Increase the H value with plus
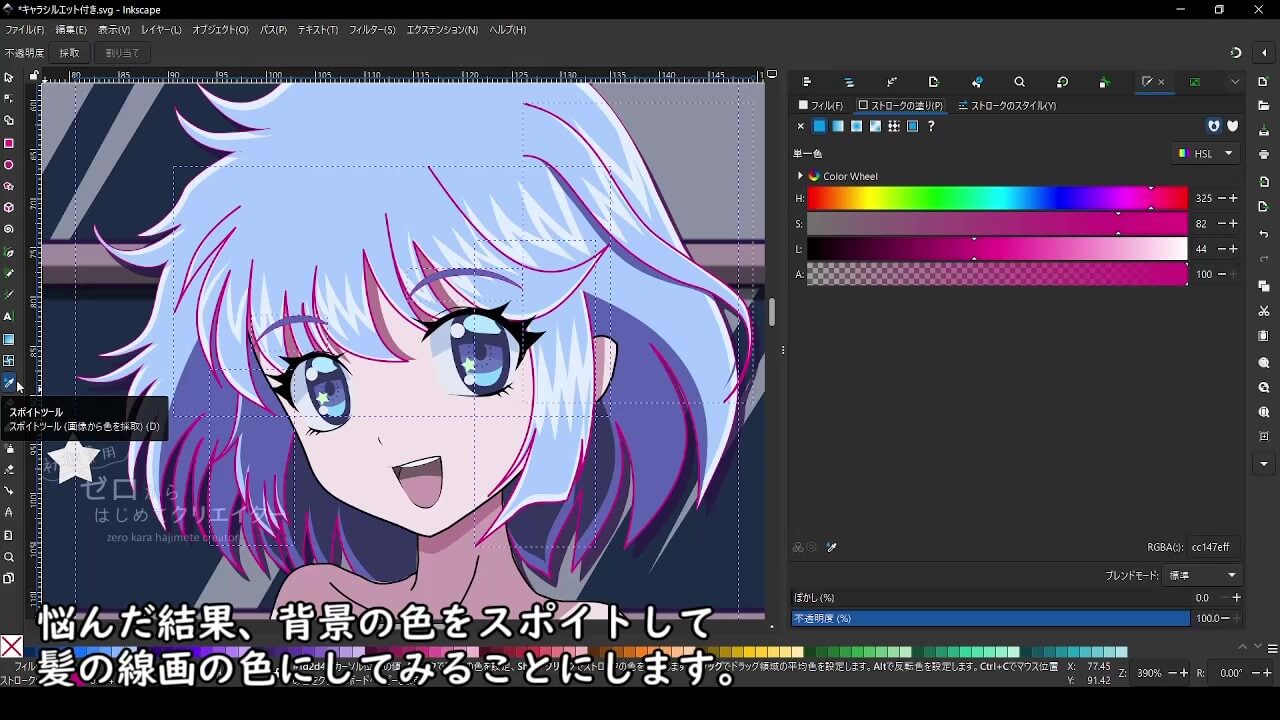1280x720 pixels. pyautogui.click(x=1233, y=198)
